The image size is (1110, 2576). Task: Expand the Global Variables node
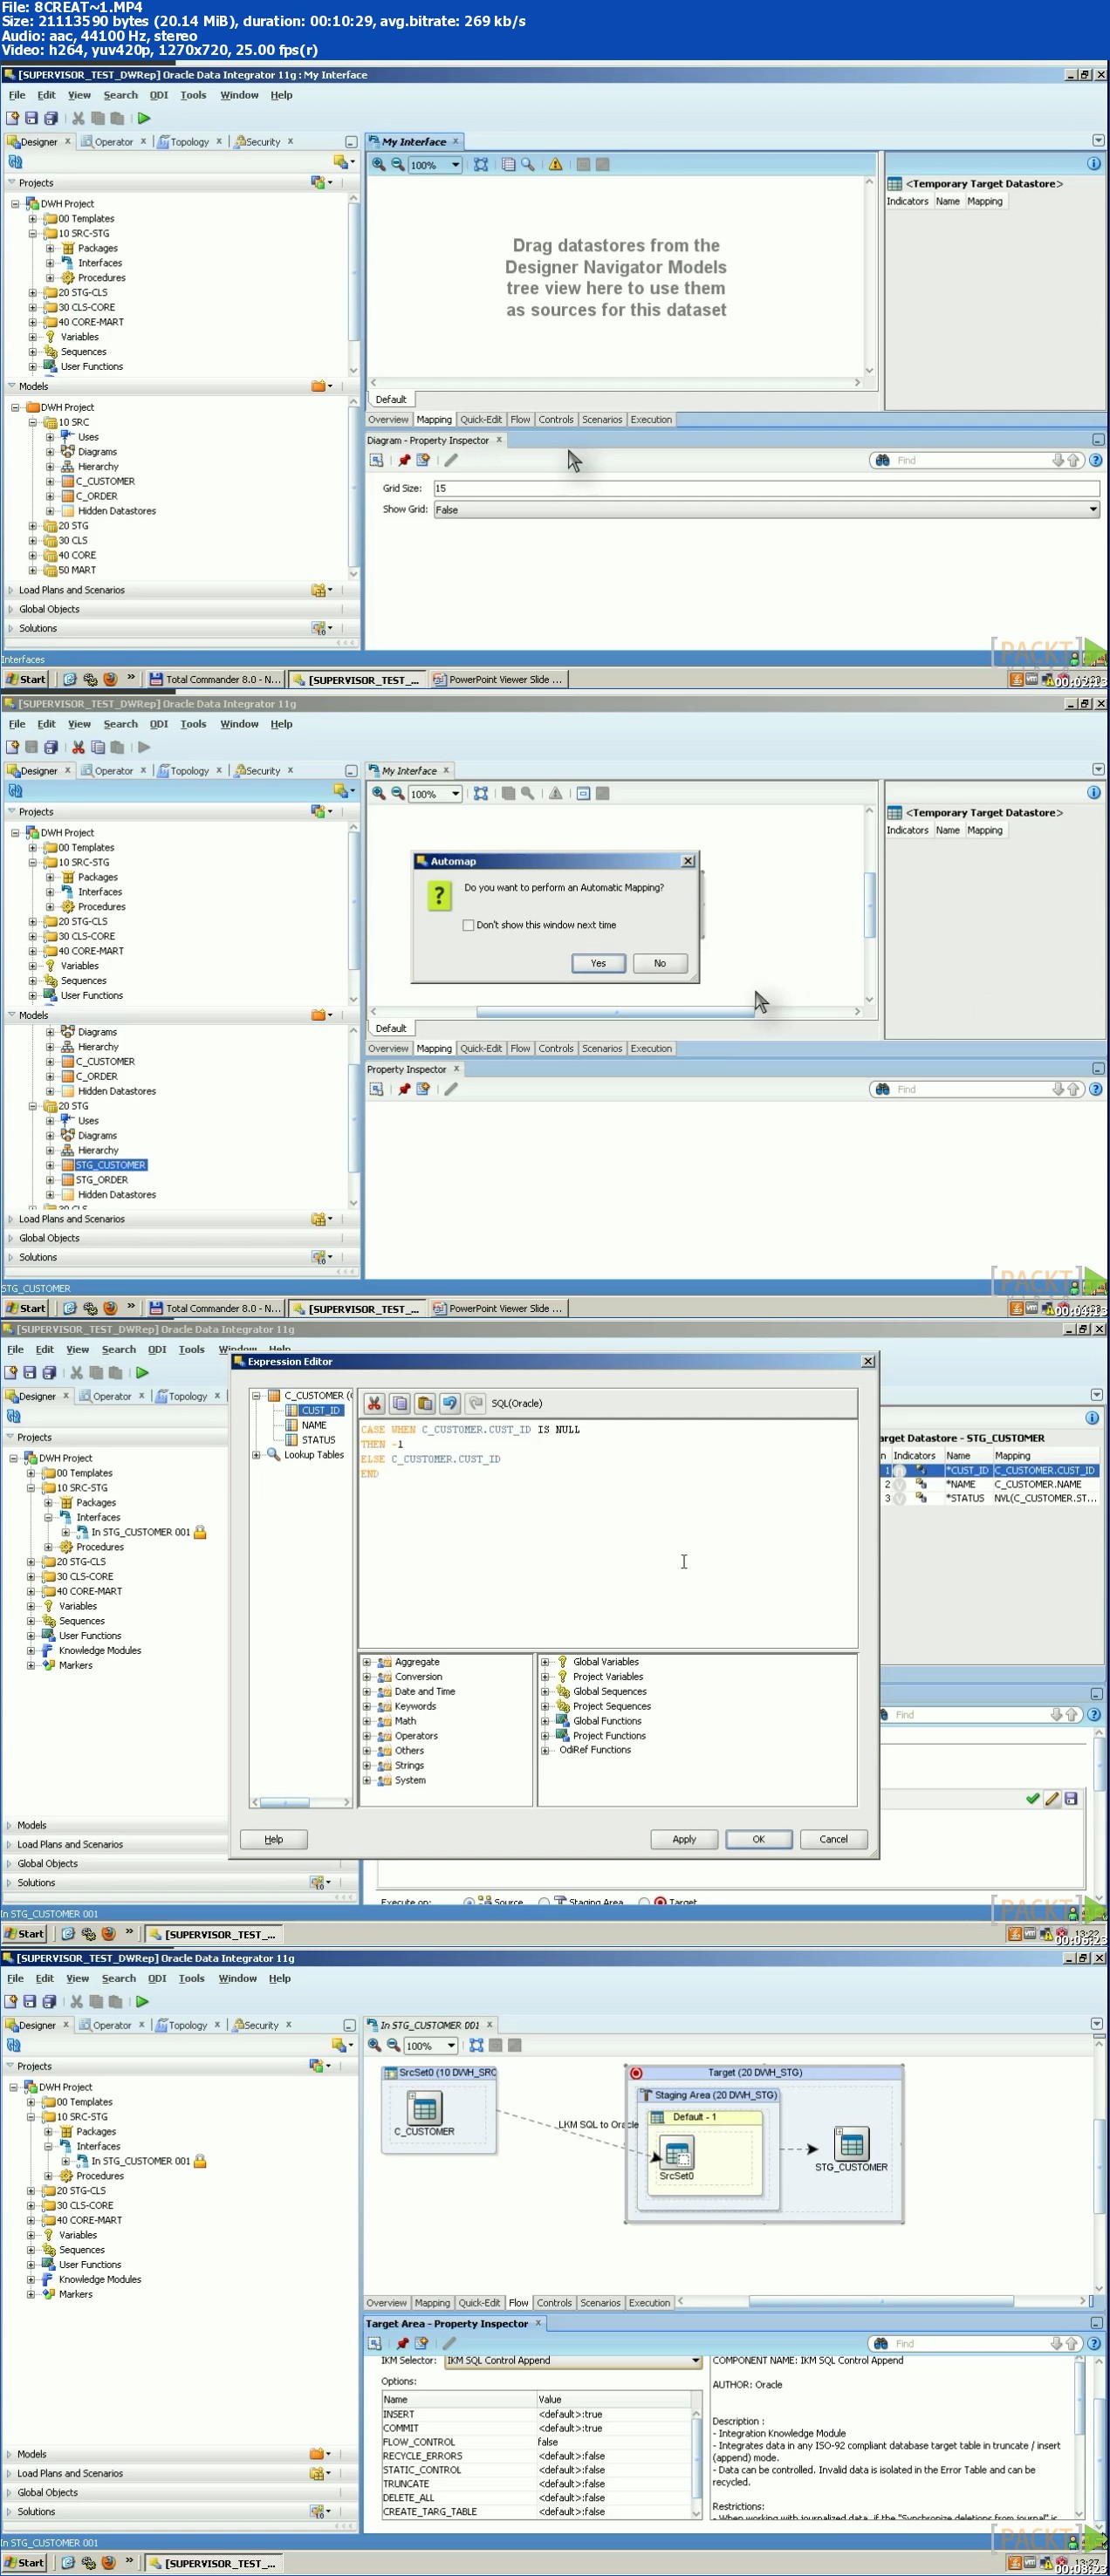[x=545, y=1662]
